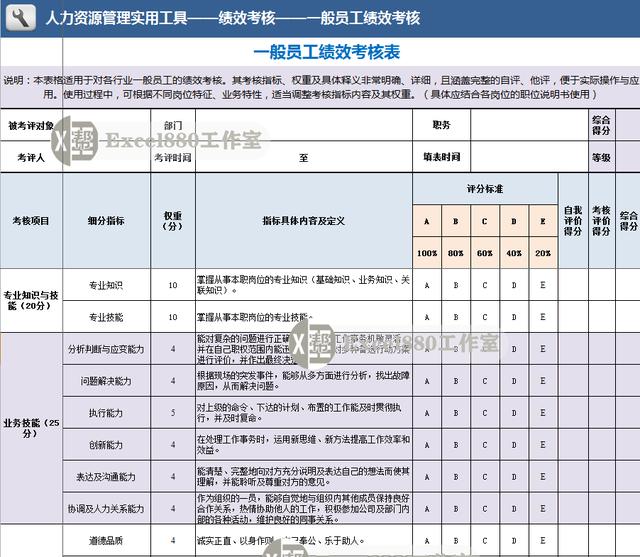Click the 100% score cell
The image size is (640, 557).
click(427, 253)
